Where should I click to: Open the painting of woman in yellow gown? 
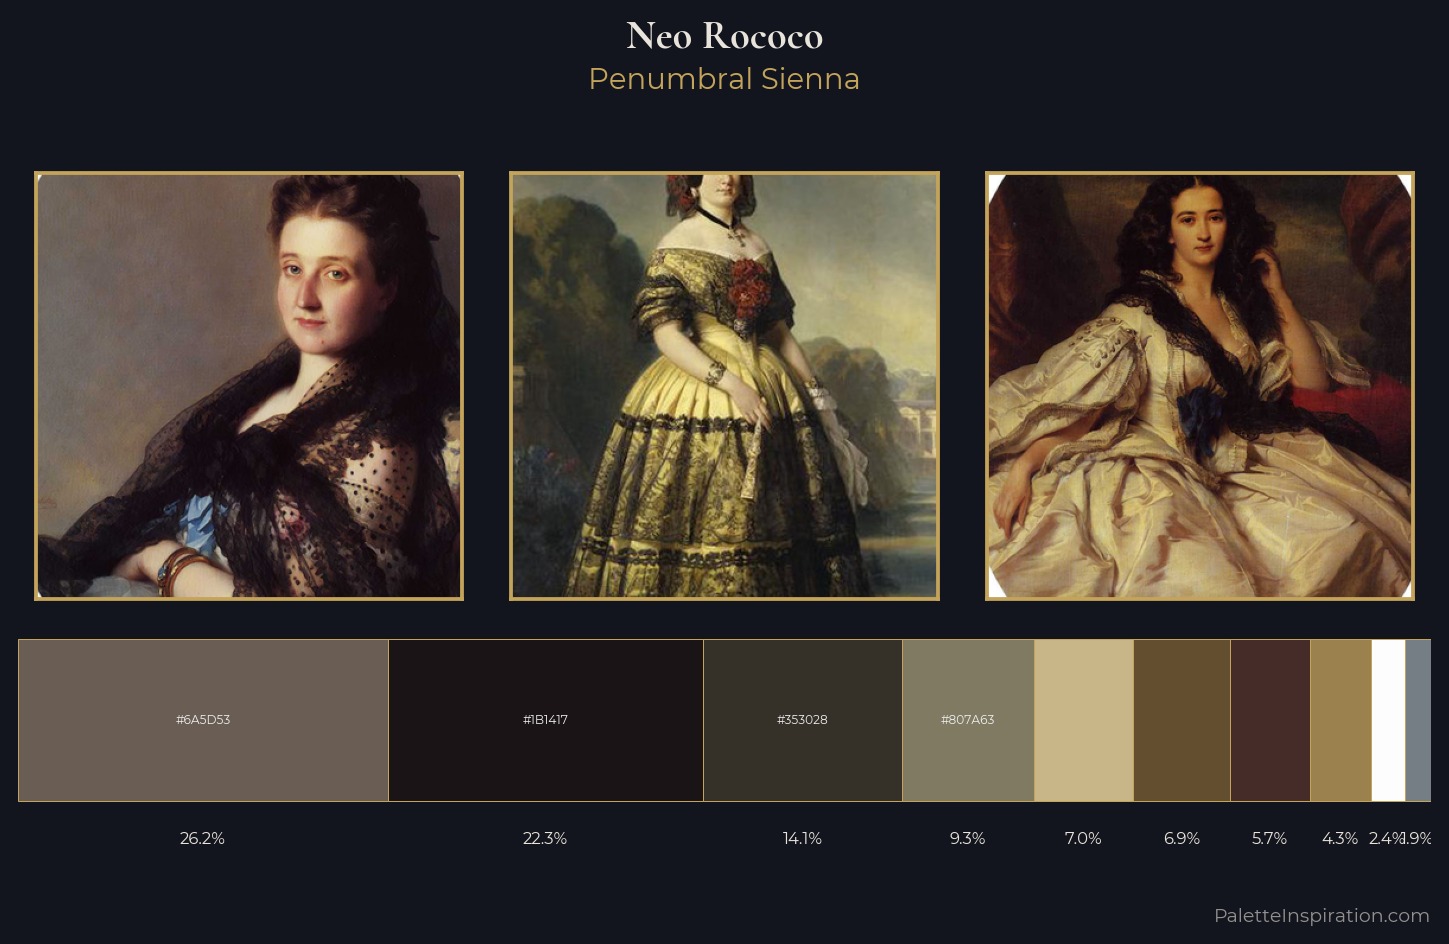pyautogui.click(x=724, y=386)
